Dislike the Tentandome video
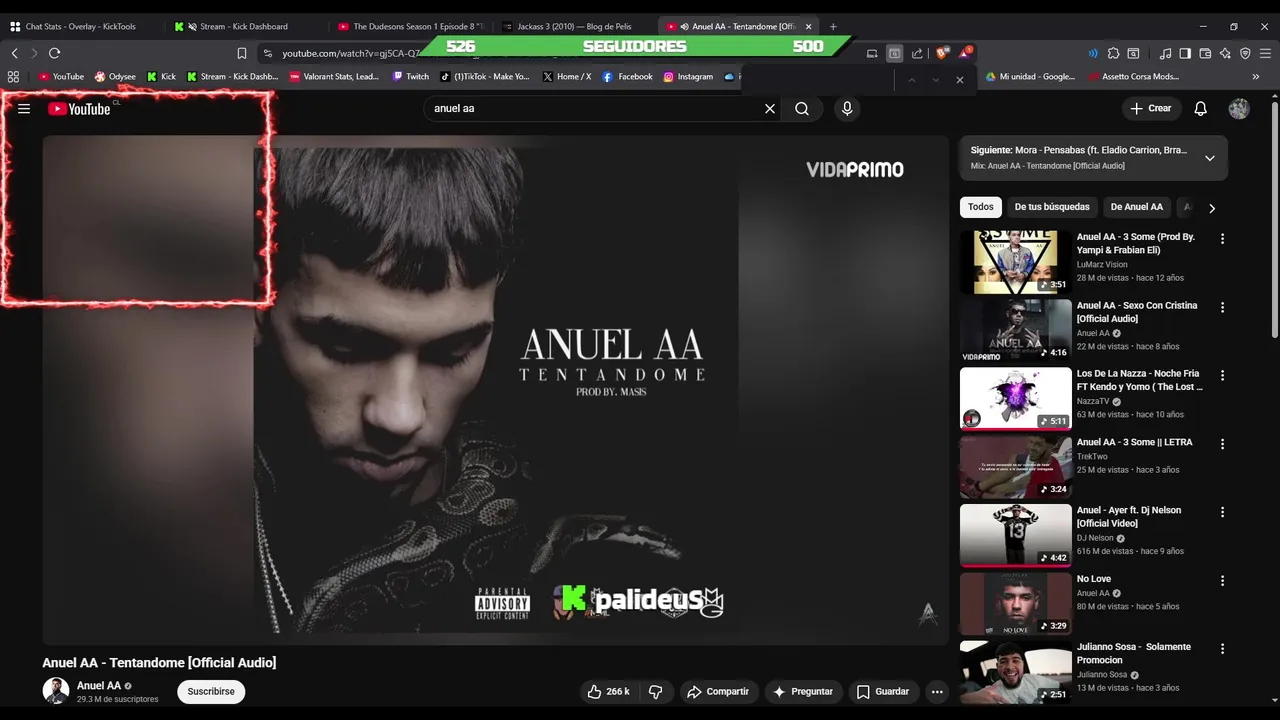Screen dimensions: 1280x720 pos(656,691)
